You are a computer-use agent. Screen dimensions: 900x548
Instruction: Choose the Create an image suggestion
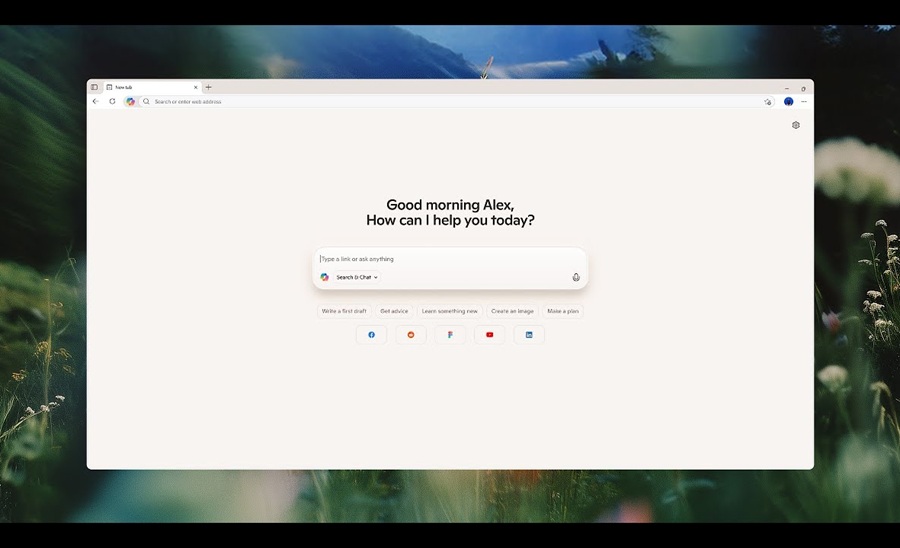(x=512, y=311)
